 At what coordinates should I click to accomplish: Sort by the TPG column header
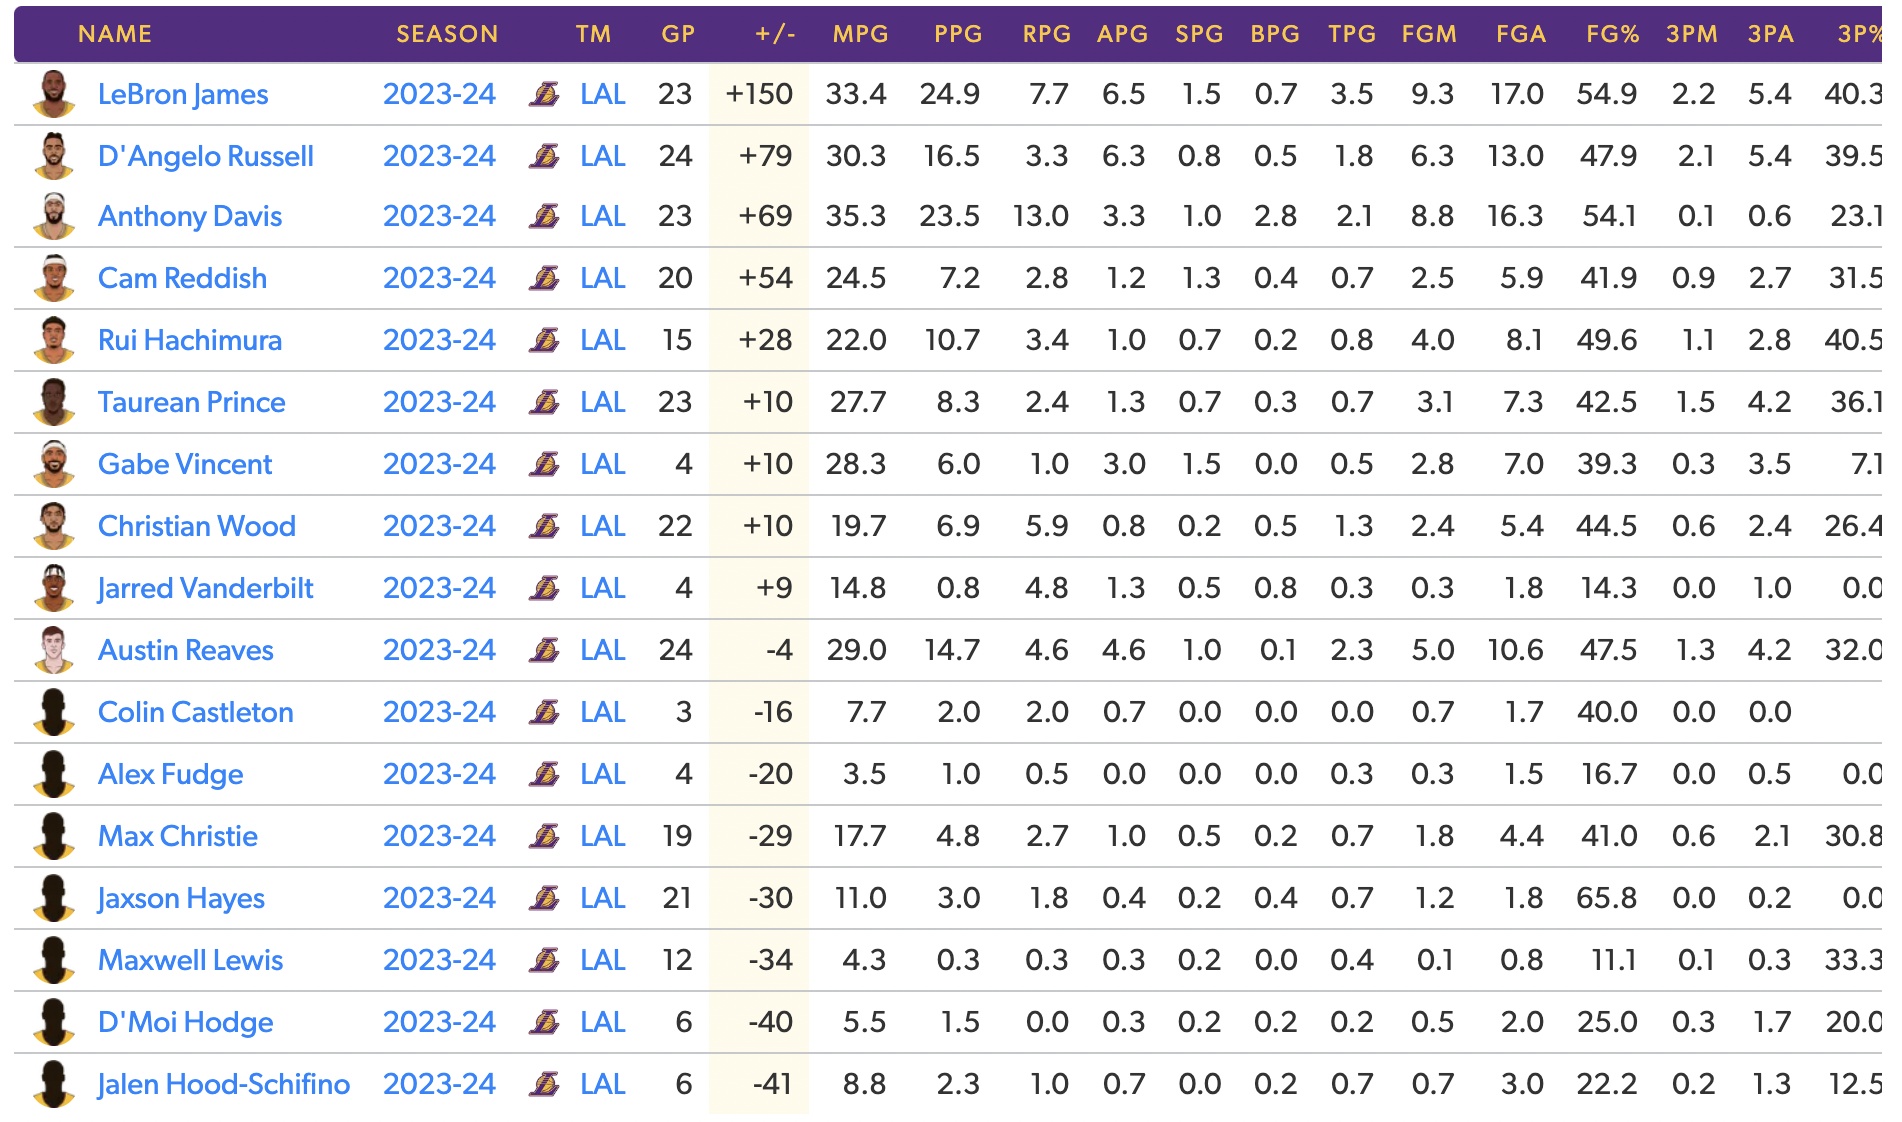[1352, 34]
